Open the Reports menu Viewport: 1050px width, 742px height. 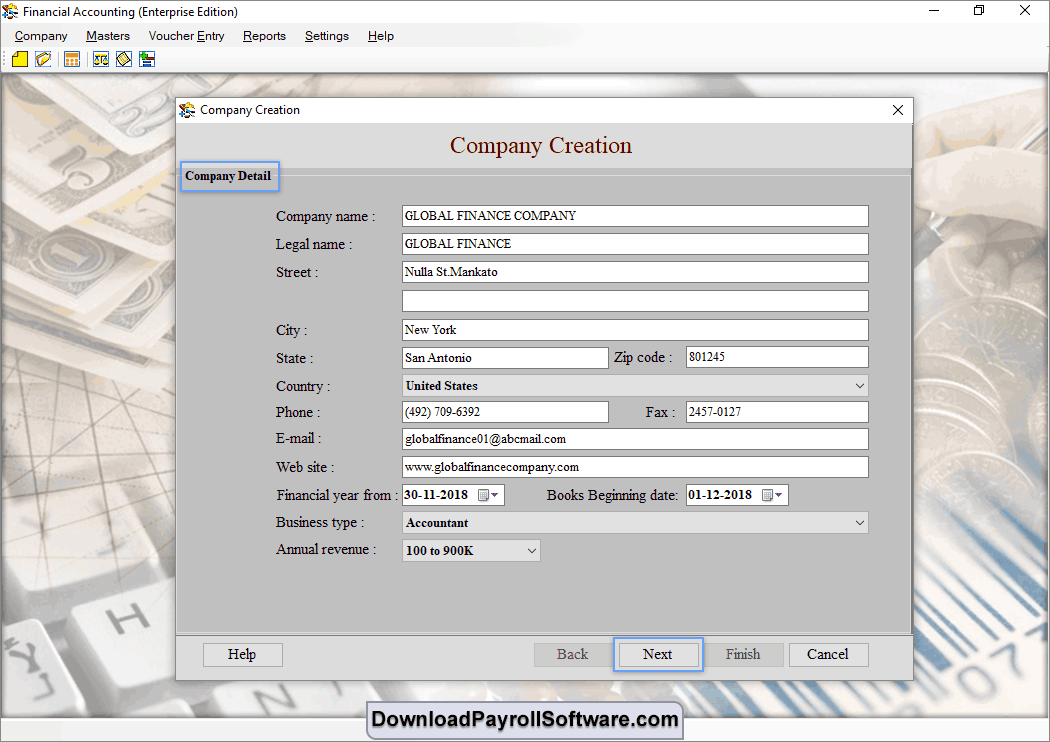(264, 36)
